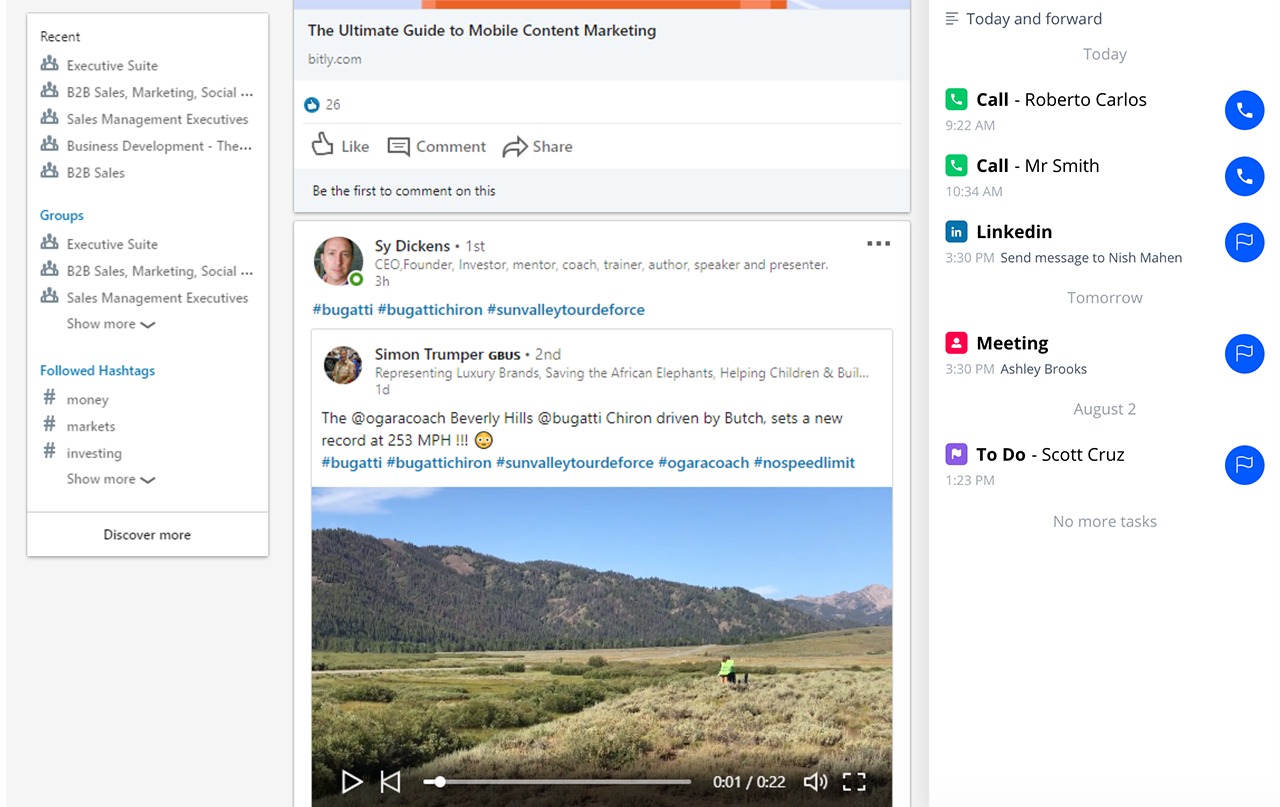This screenshot has height=807, width=1280.
Task: Toggle fullscreen mode on the video
Action: 853,781
